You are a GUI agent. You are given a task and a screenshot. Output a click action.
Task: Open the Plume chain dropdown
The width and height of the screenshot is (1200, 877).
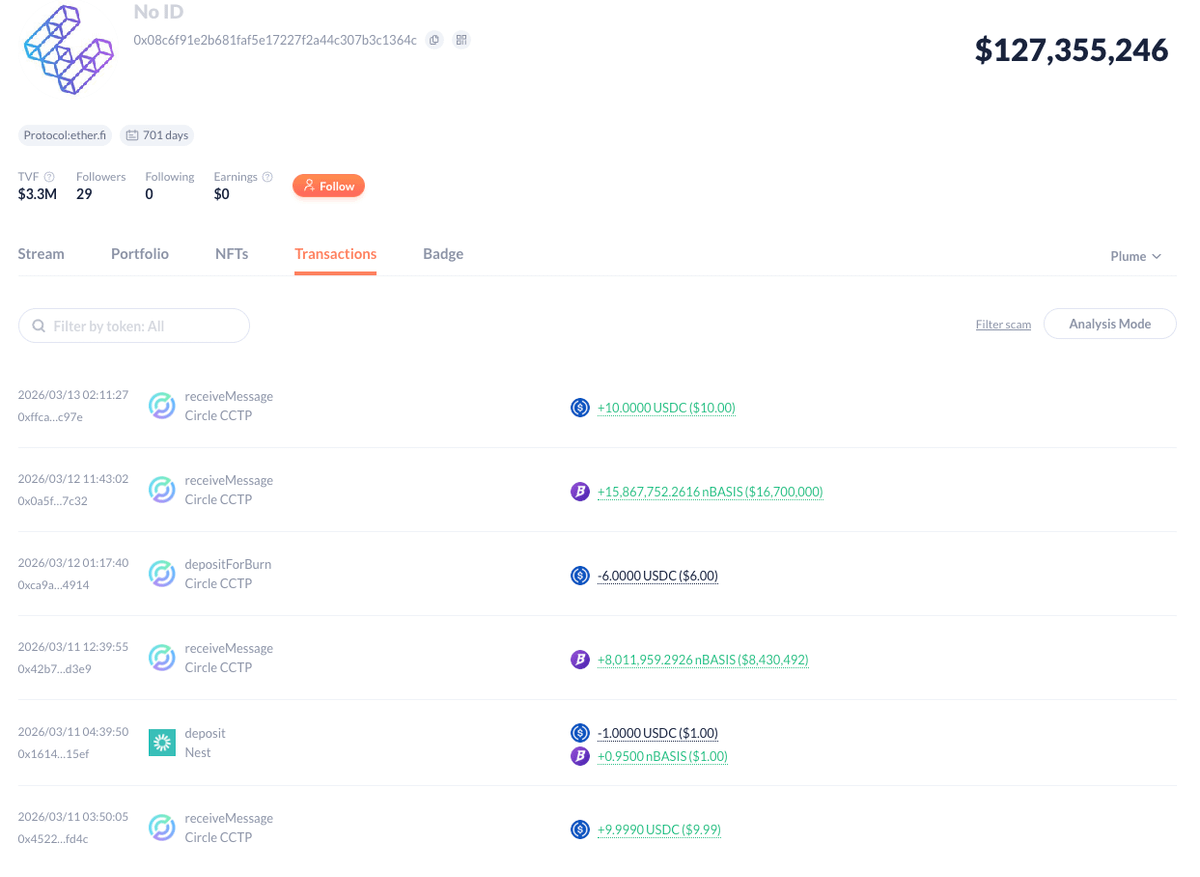click(1136, 257)
